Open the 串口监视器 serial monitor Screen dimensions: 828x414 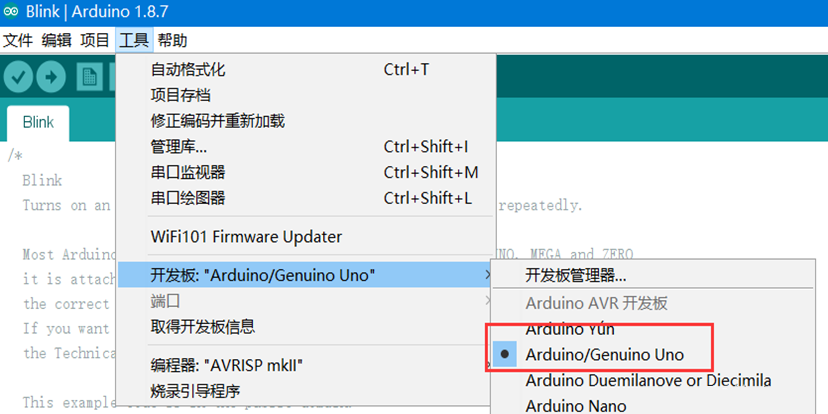point(188,172)
